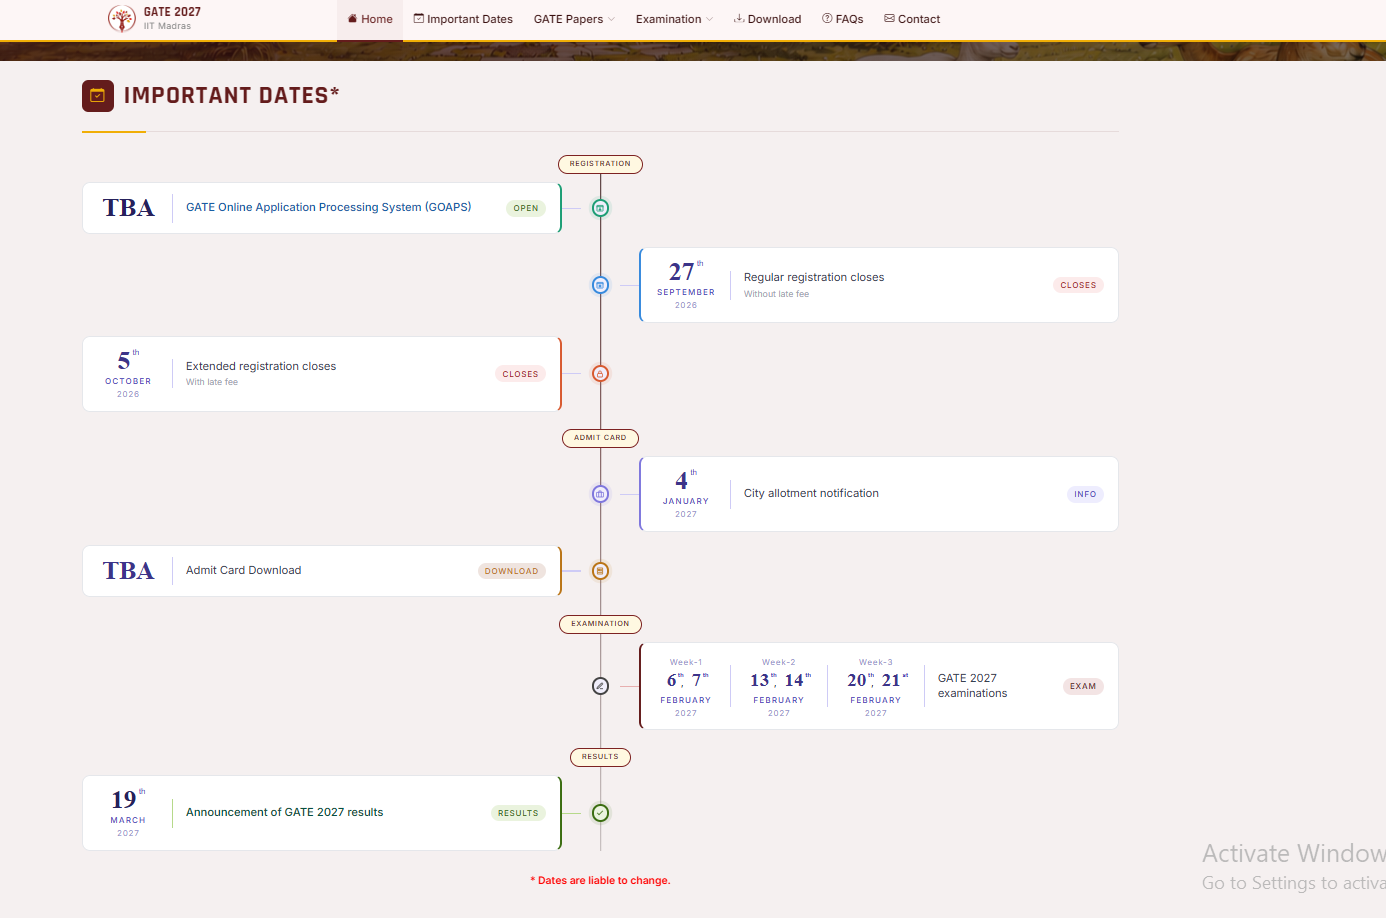Viewport: 1386px width, 918px height.
Task: Click the IMPORTANT DATES heading
Action: (232, 96)
